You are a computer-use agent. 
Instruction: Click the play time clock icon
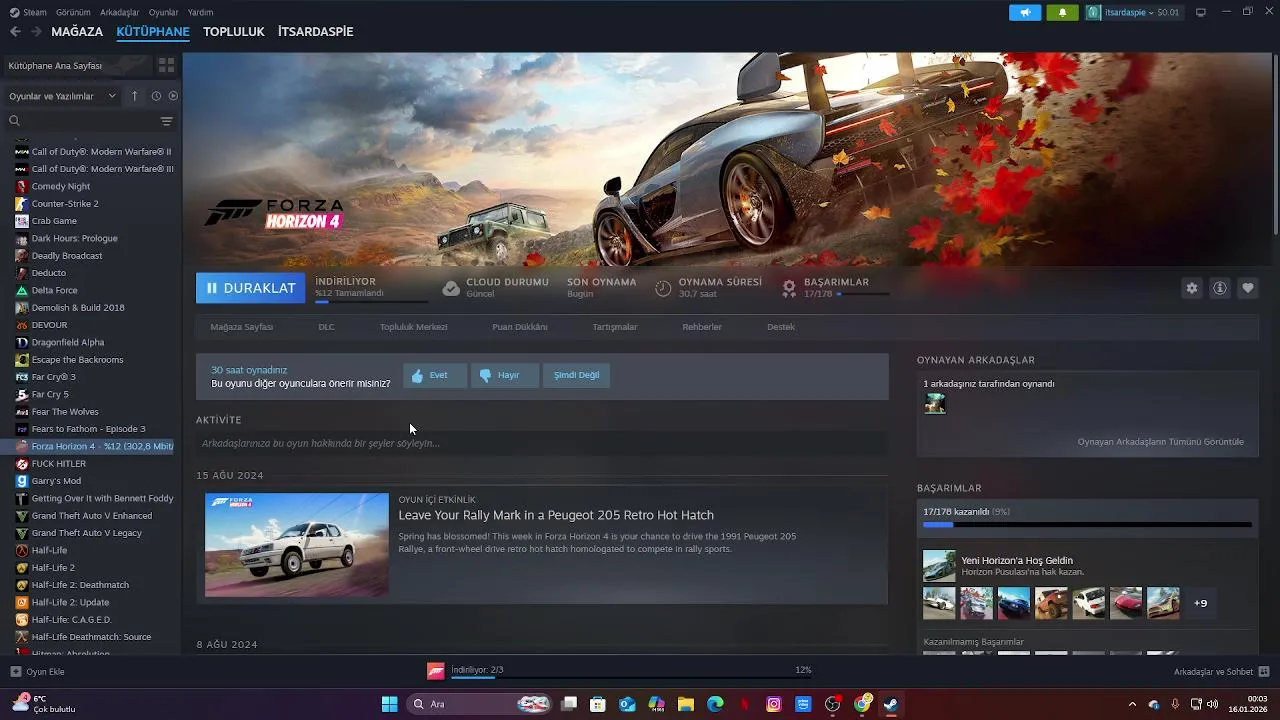(663, 288)
